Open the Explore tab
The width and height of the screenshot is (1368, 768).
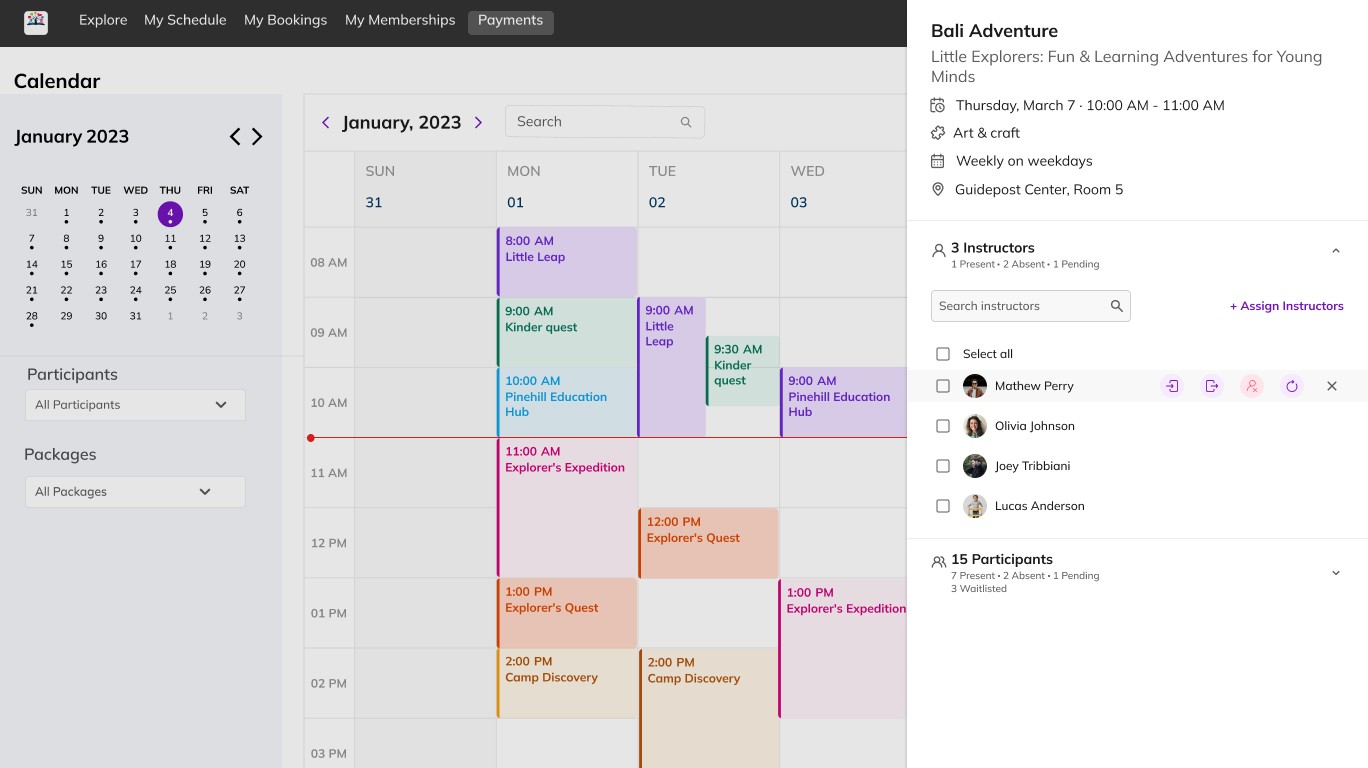(x=103, y=20)
